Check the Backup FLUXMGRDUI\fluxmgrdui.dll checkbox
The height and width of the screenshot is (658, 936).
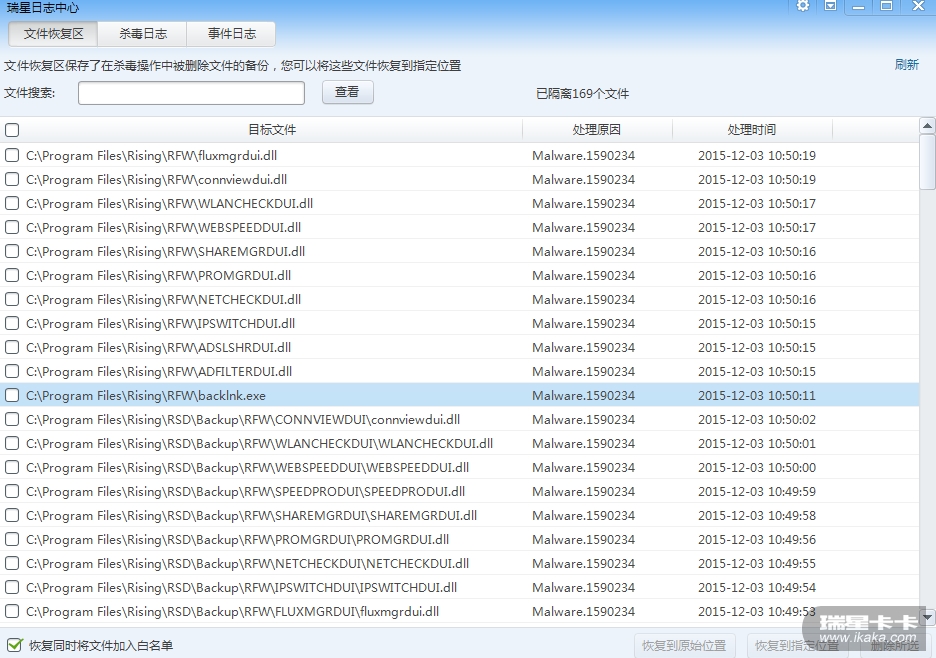coord(12,611)
